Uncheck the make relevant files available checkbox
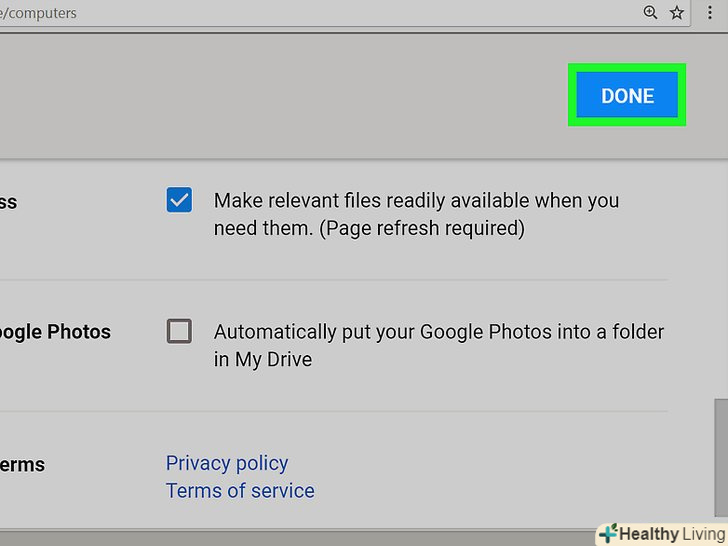Image resolution: width=728 pixels, height=546 pixels. coord(179,200)
